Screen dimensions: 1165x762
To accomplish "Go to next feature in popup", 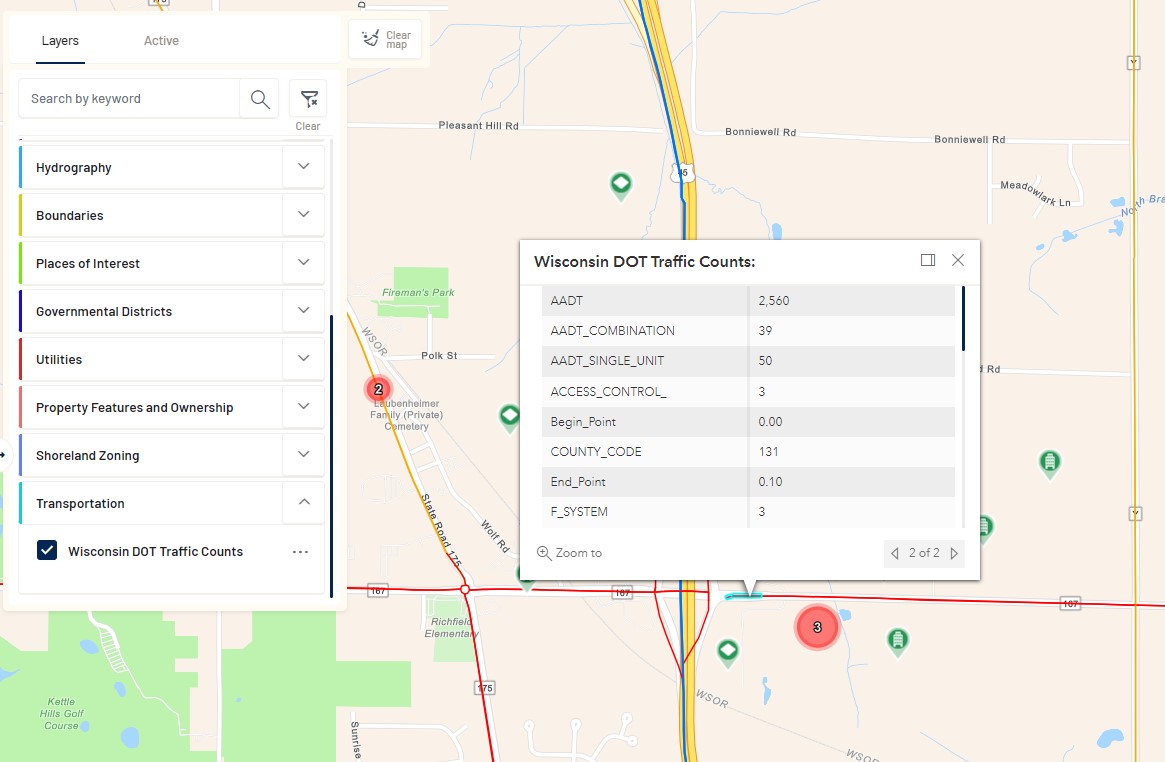I will [x=954, y=553].
